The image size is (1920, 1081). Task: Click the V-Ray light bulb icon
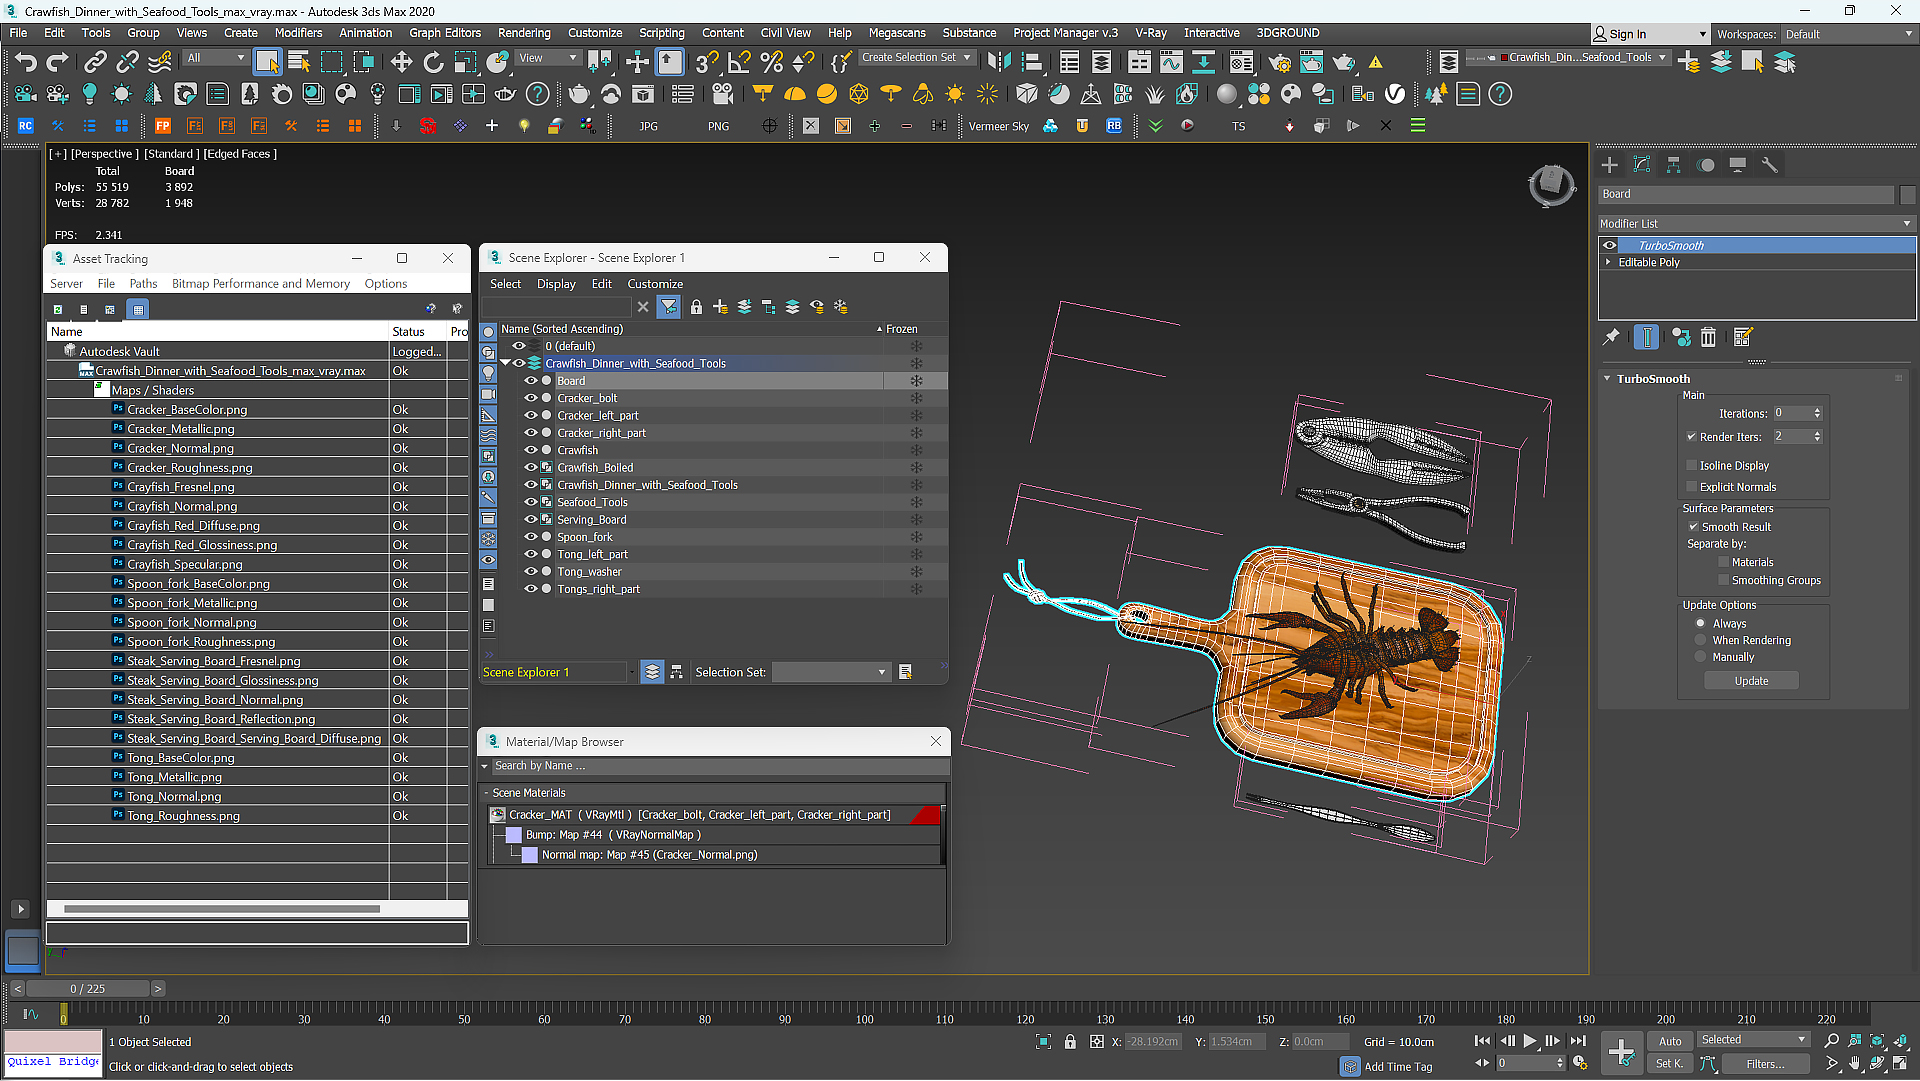click(89, 94)
